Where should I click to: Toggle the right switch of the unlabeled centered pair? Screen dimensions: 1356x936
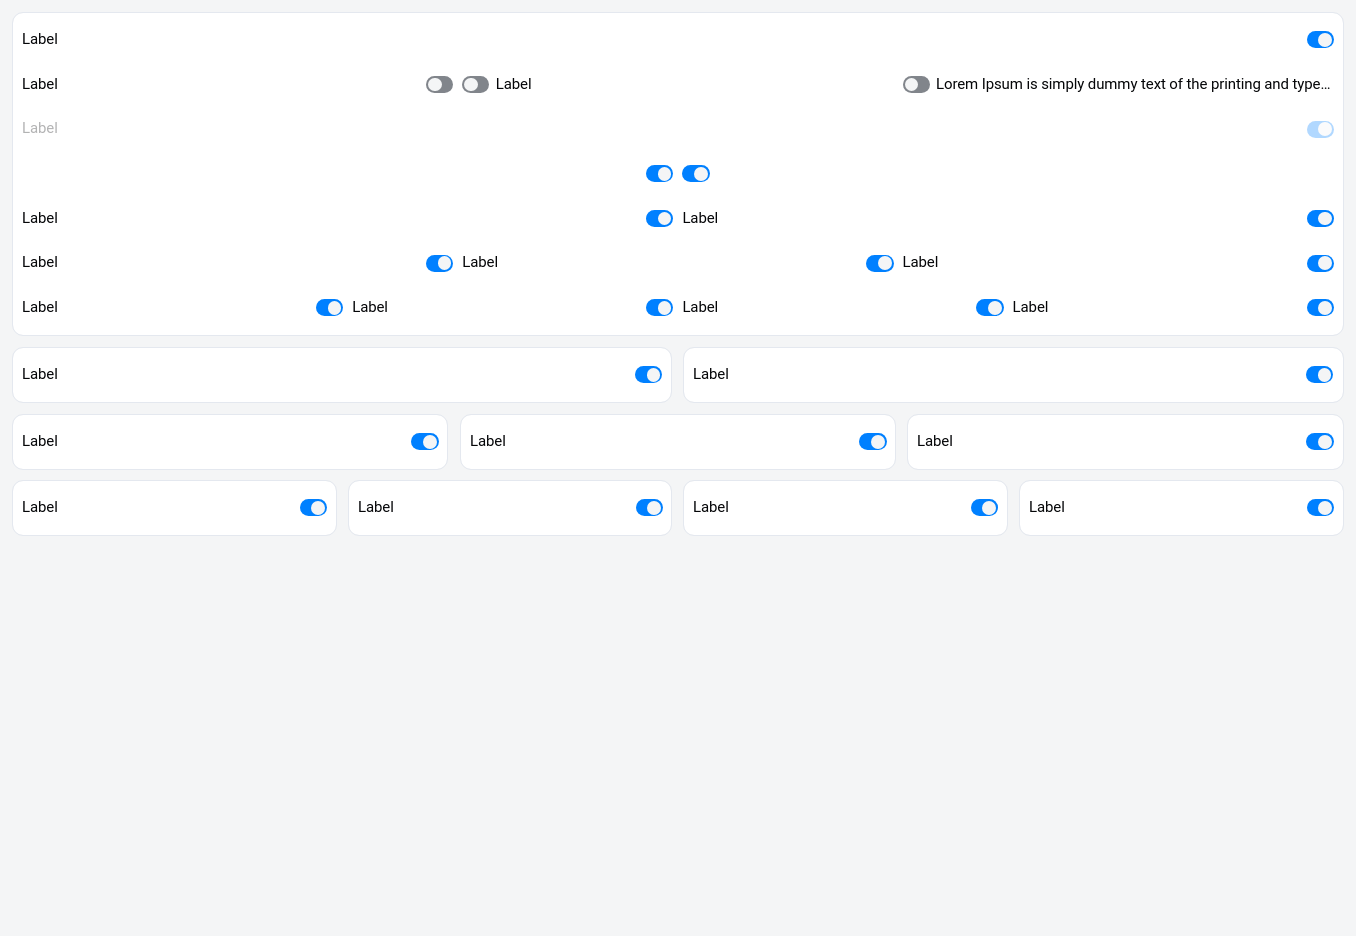(695, 174)
